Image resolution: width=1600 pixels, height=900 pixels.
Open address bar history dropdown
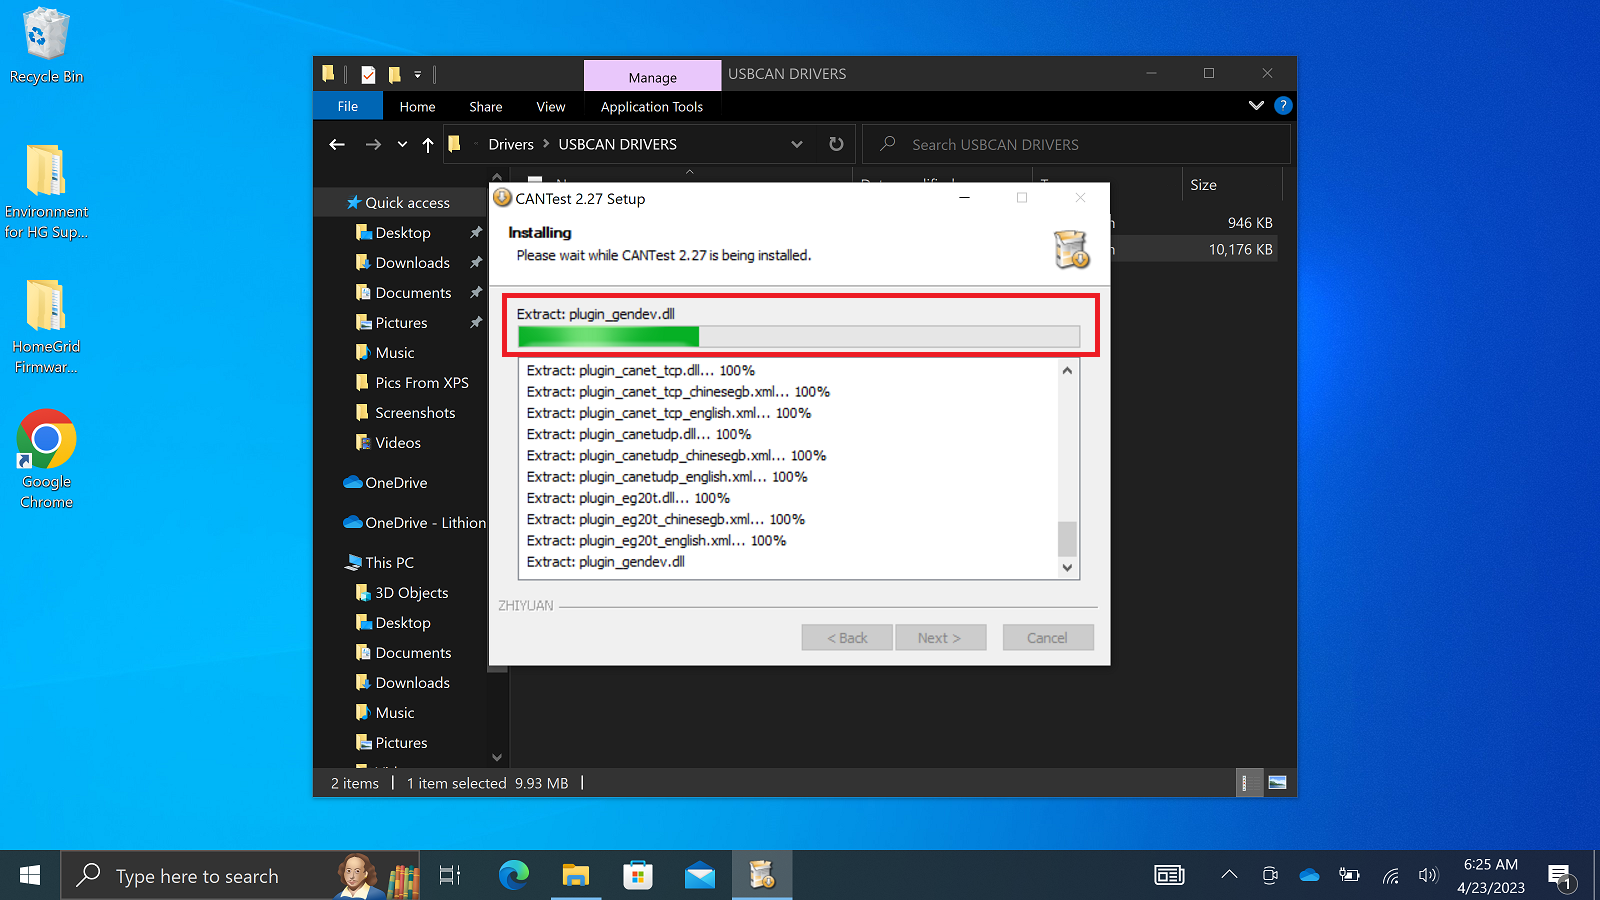click(797, 144)
